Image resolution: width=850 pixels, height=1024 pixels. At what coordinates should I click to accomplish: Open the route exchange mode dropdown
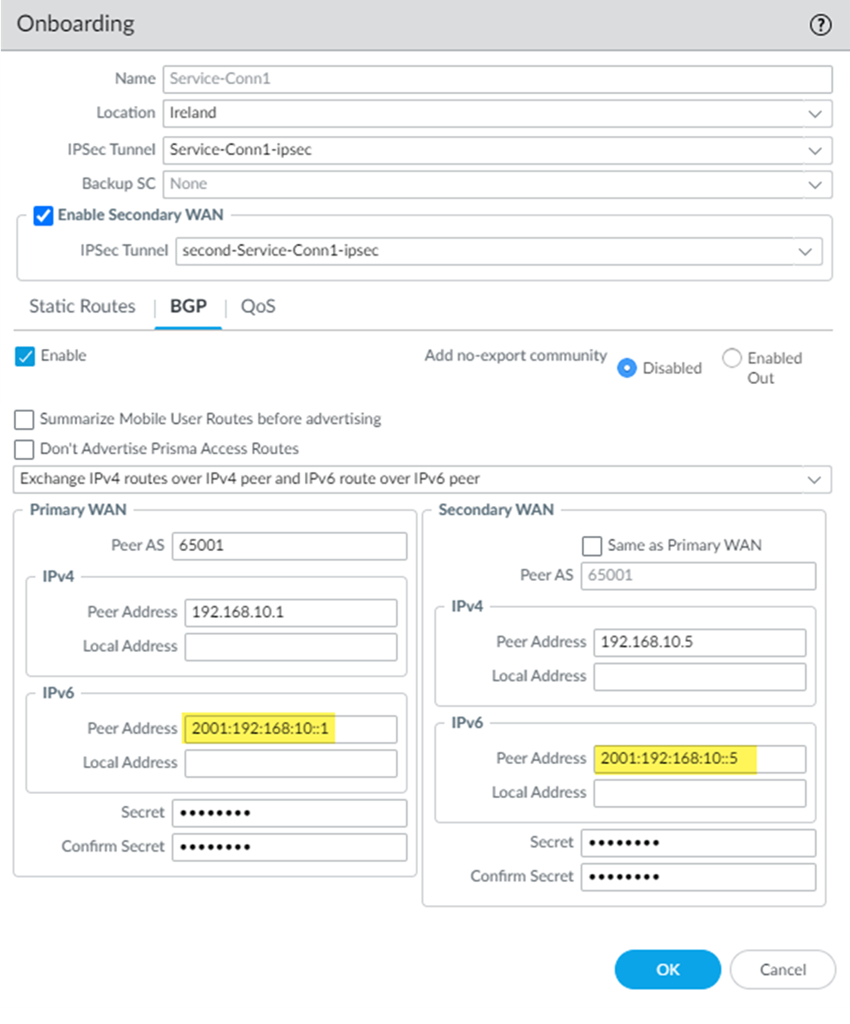click(x=814, y=480)
